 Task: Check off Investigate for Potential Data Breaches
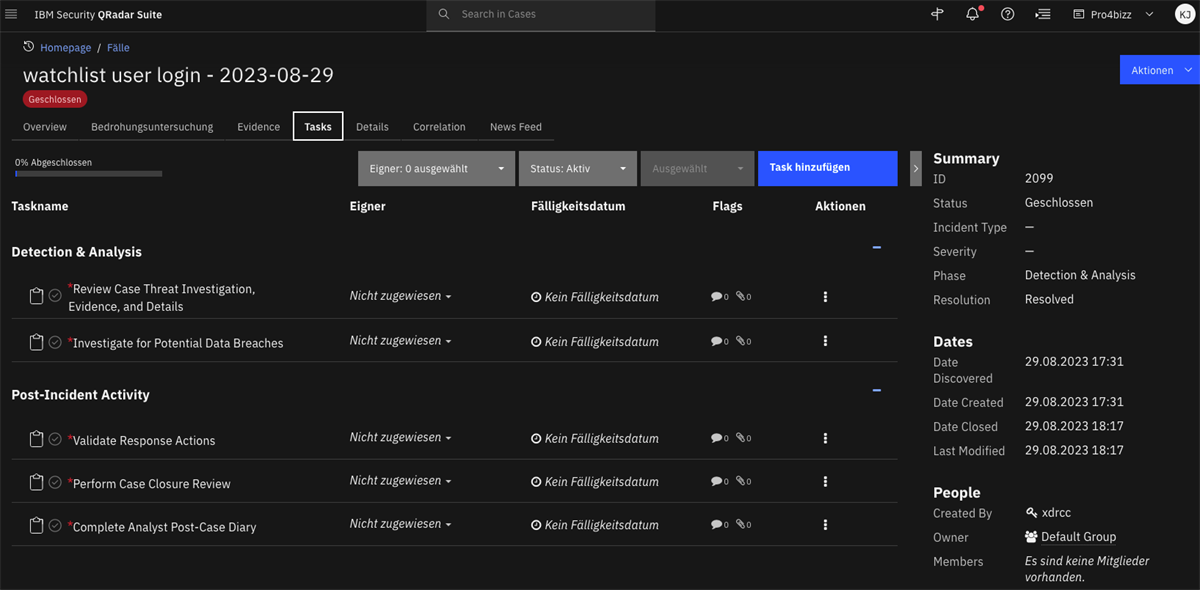point(55,342)
